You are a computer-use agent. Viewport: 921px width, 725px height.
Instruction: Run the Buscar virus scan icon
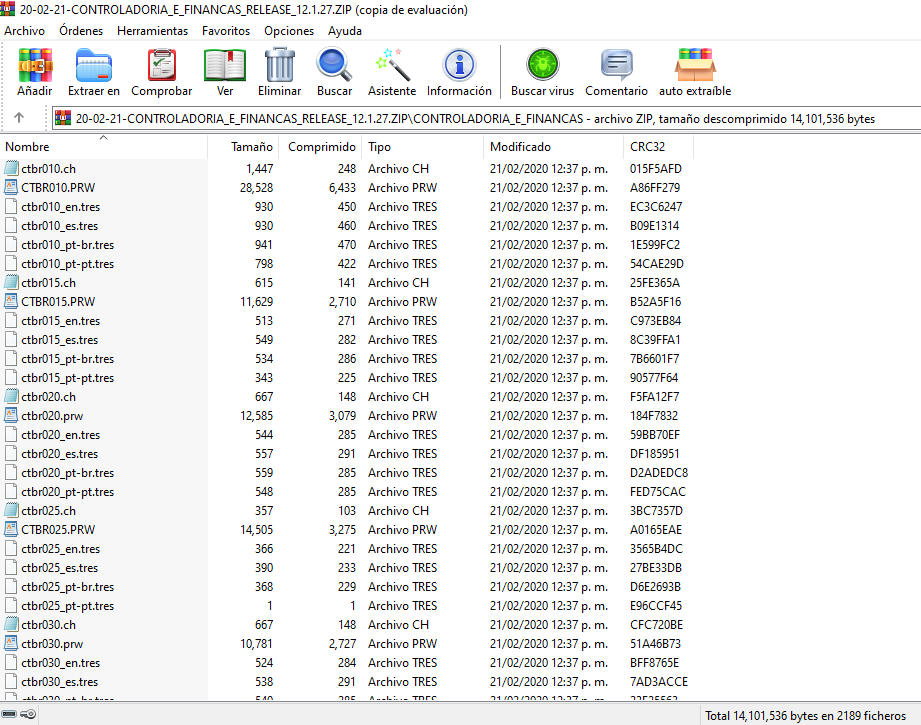click(543, 65)
